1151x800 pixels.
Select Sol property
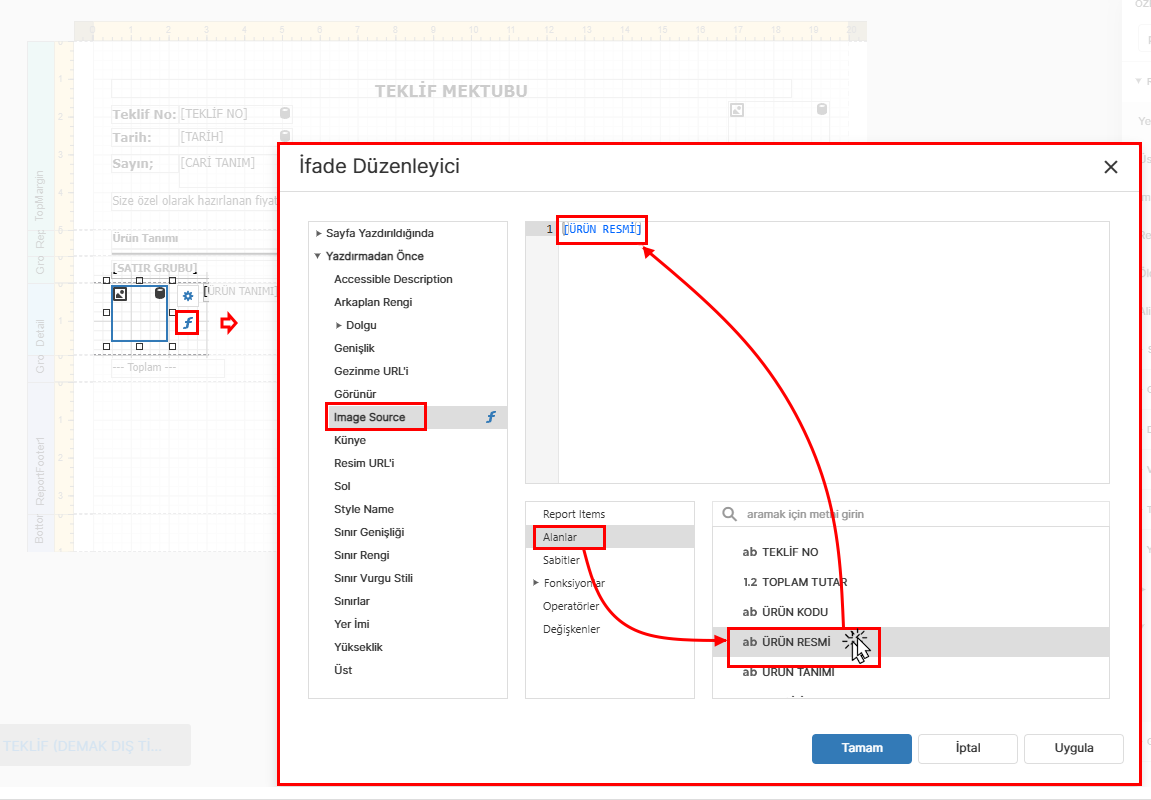[342, 486]
